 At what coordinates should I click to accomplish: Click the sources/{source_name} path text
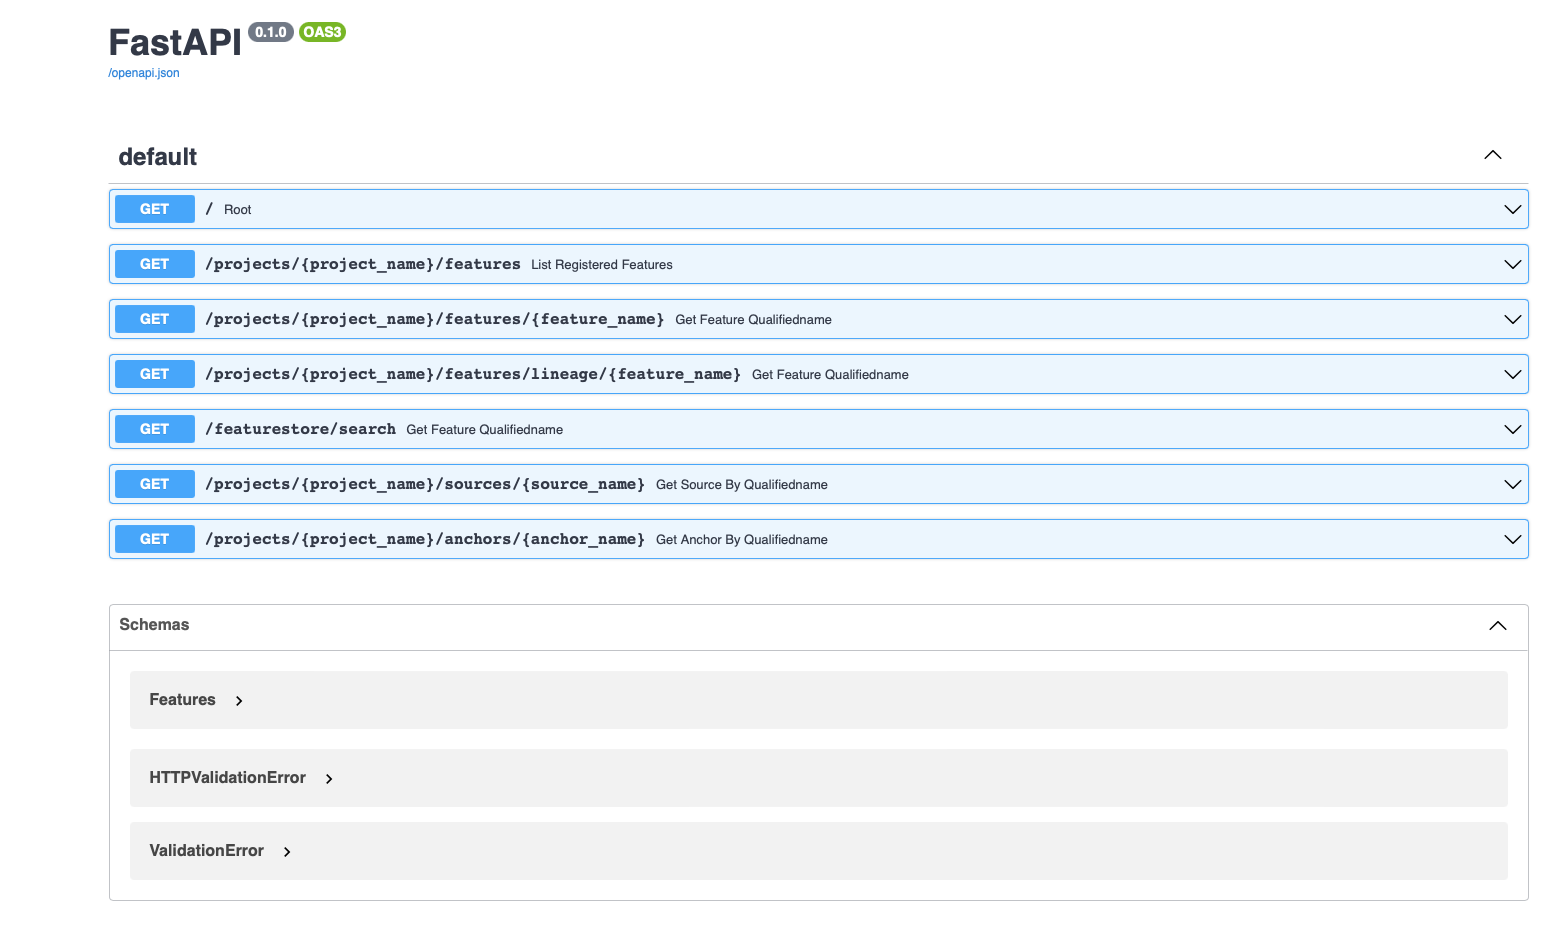[x=425, y=484]
